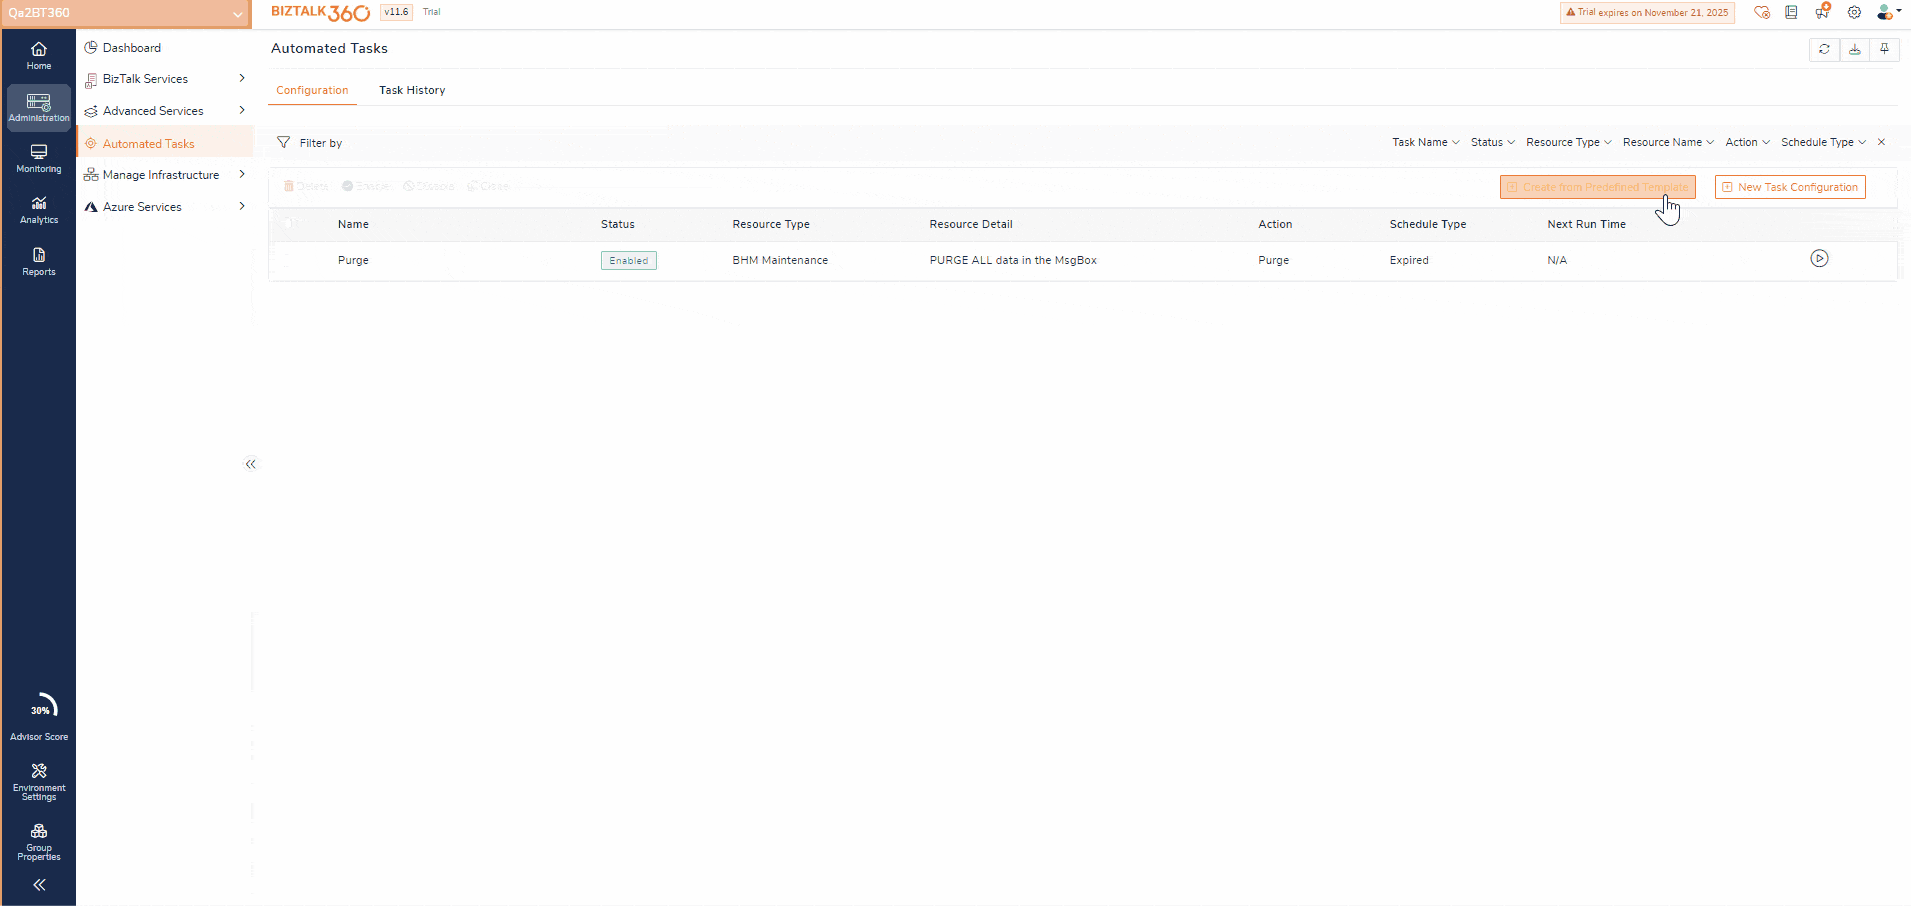Open the Resource Type filter dropdown

[1568, 143]
